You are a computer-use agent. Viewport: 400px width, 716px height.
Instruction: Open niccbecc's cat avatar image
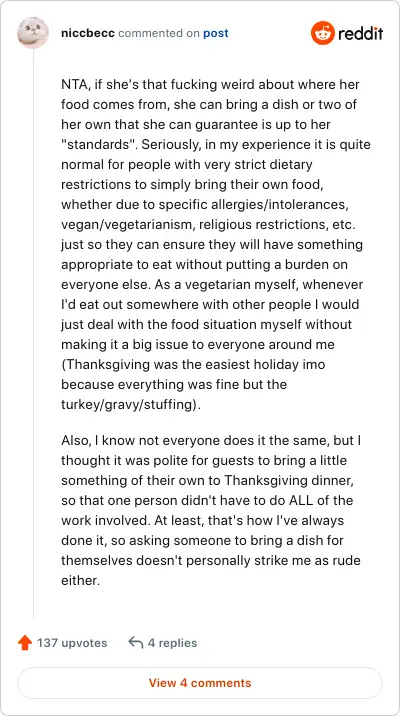[x=33, y=33]
